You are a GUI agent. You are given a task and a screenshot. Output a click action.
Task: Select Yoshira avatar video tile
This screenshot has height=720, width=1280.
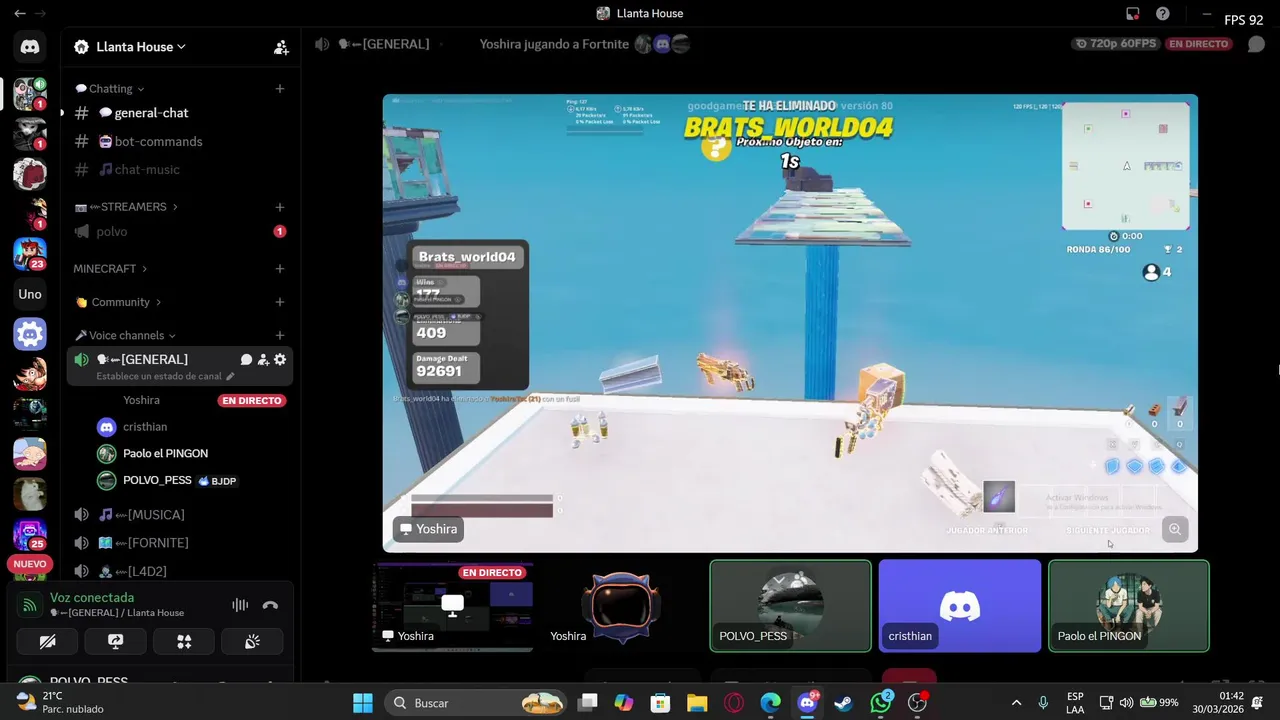(x=621, y=606)
